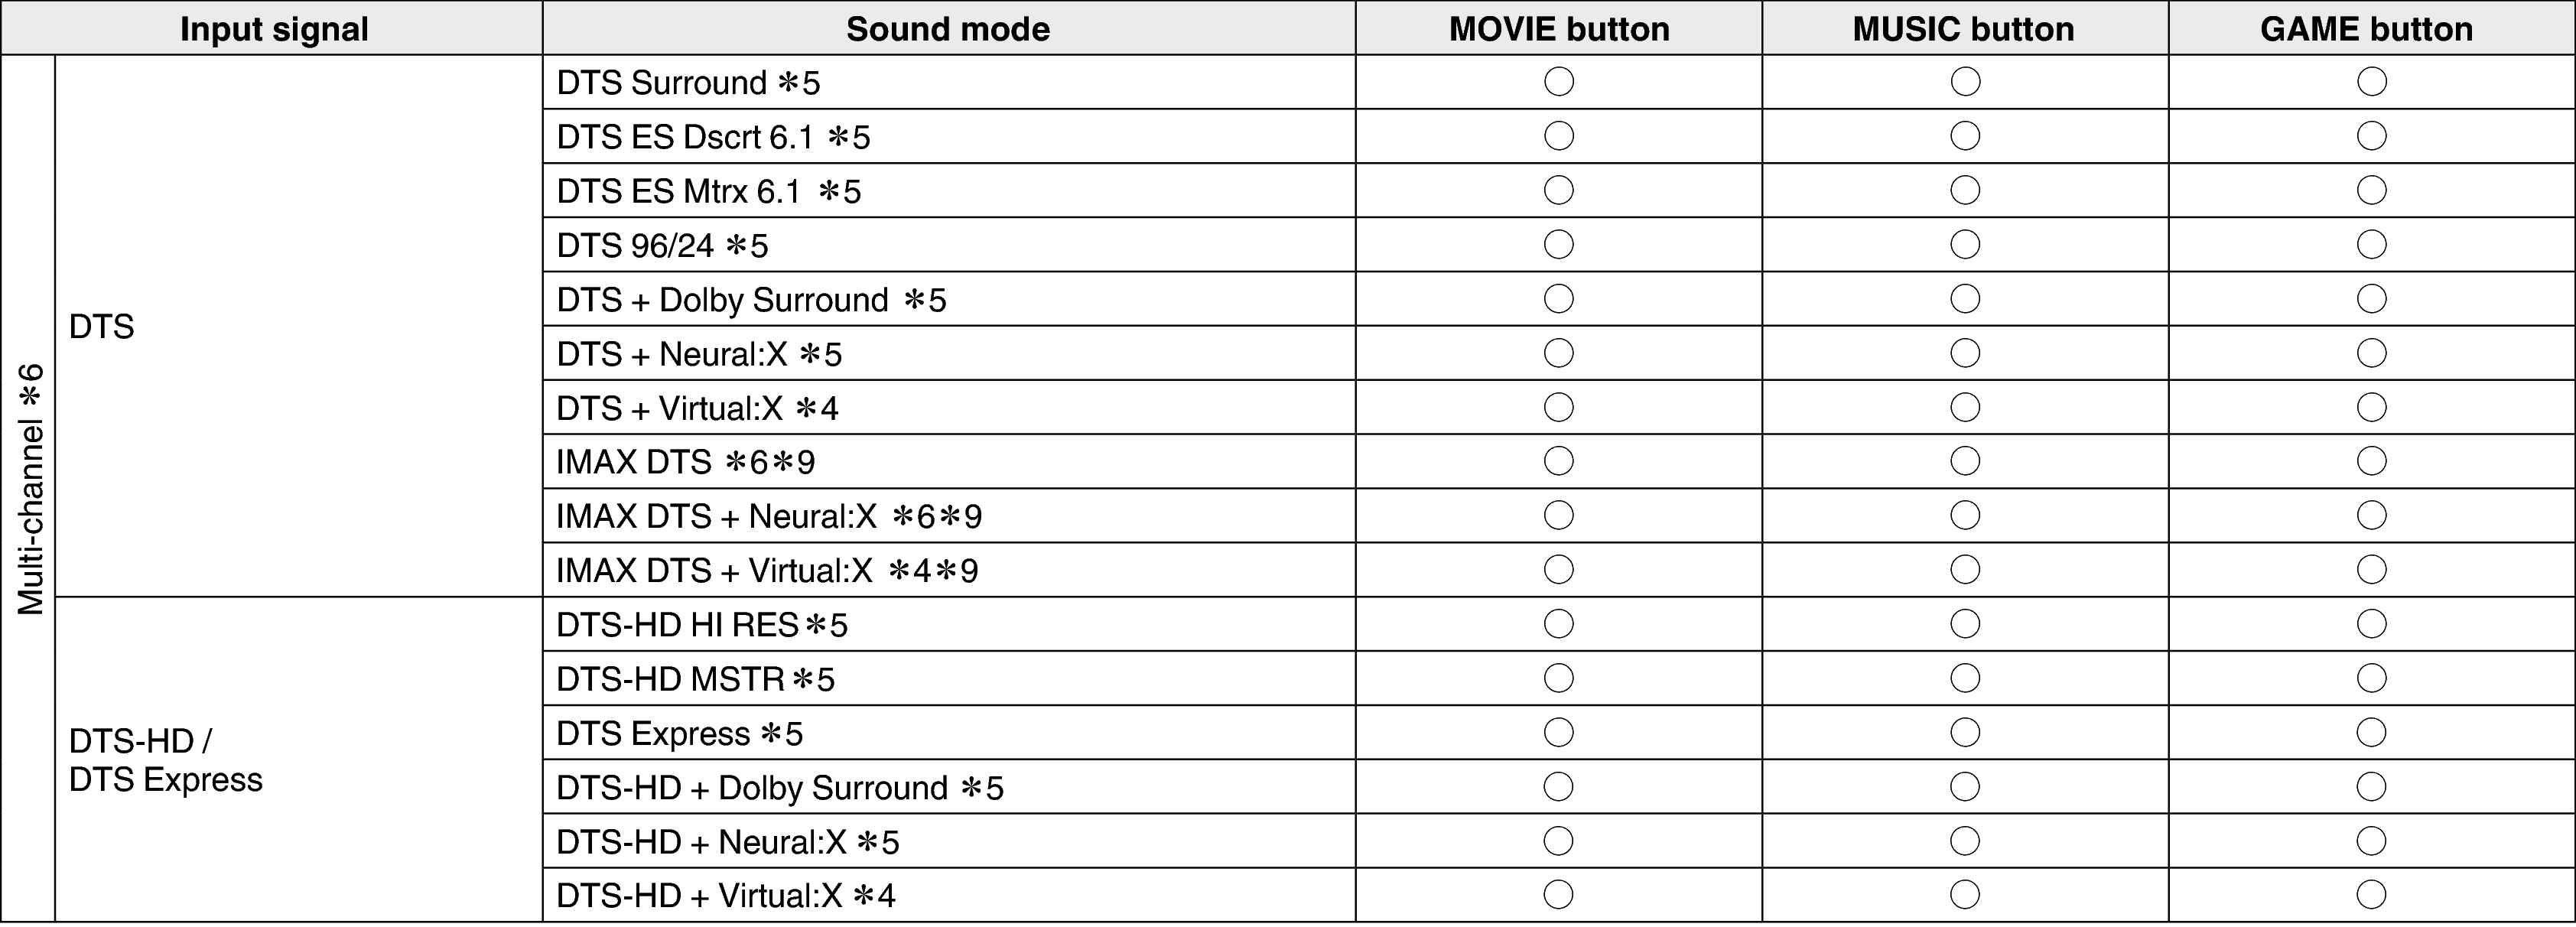2576x927 pixels.
Task: Click MOVIE circle in DTS Surround row
Action: [x=1558, y=82]
